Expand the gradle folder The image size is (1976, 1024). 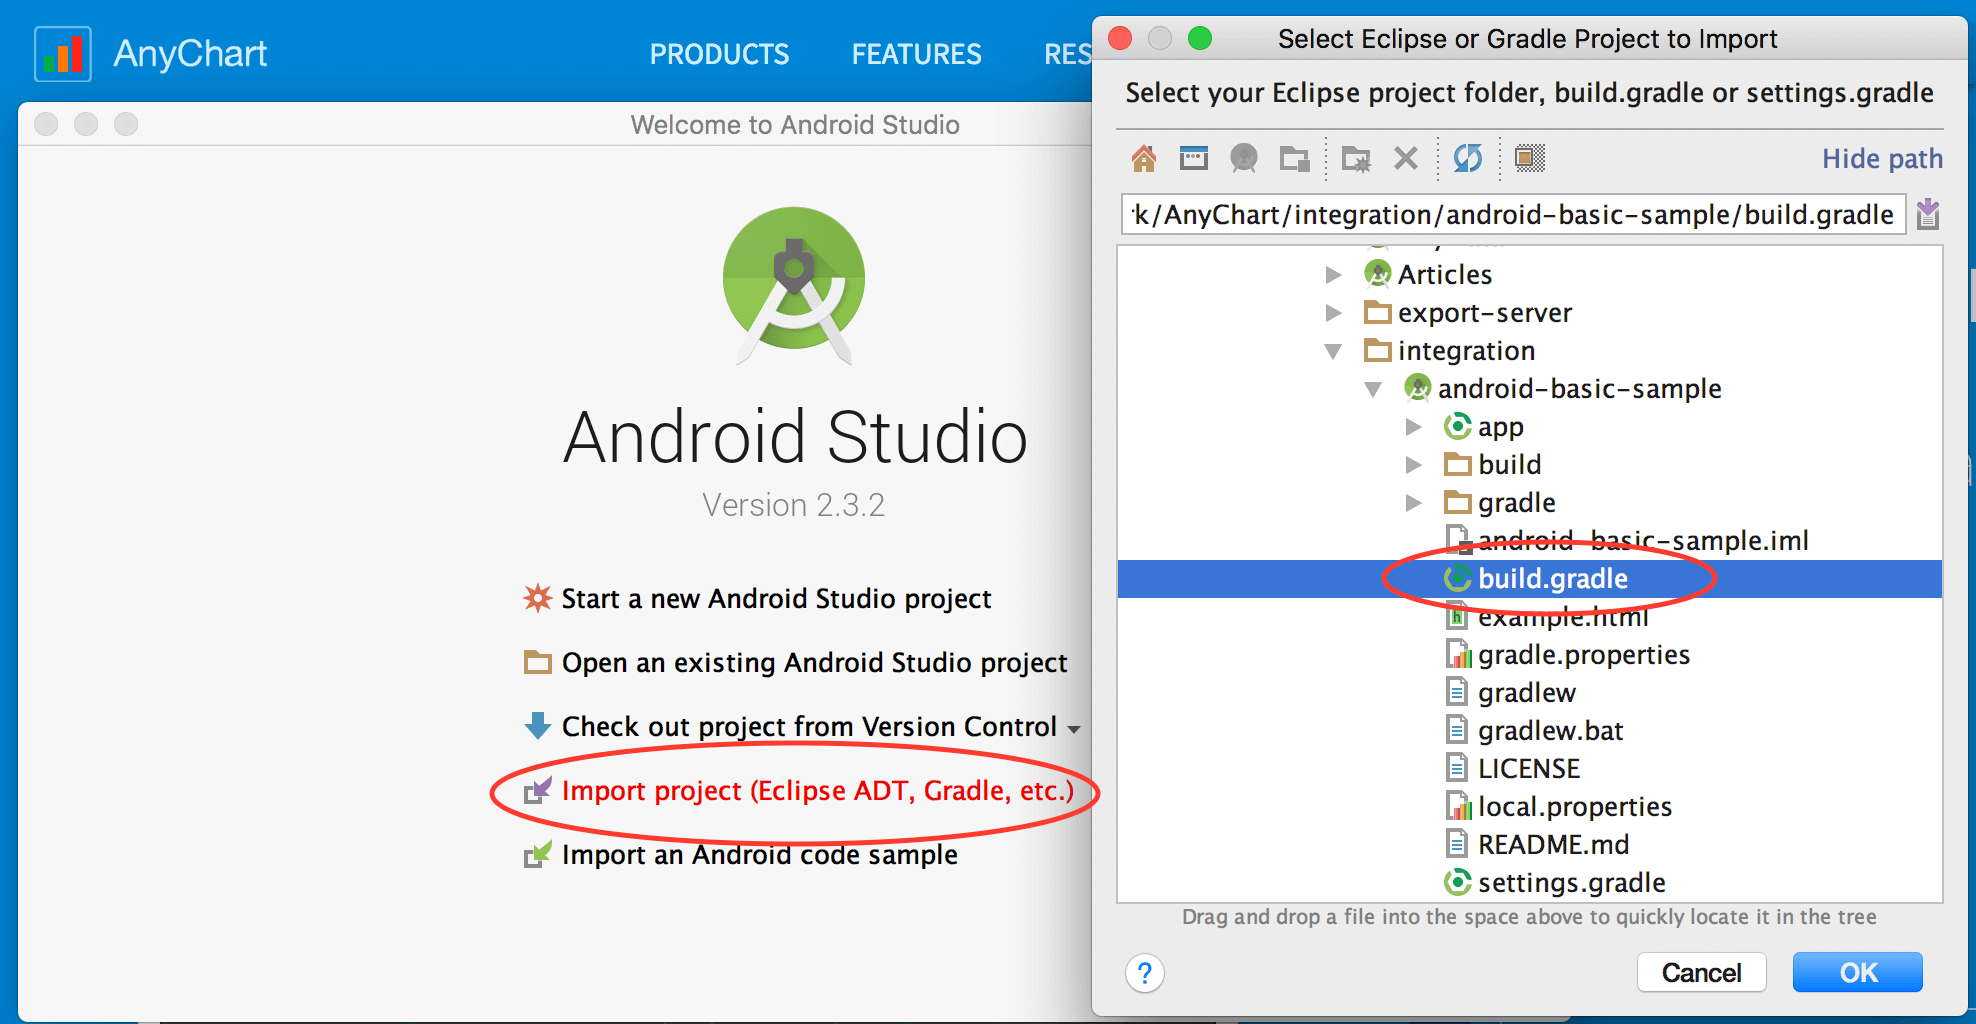point(1413,502)
